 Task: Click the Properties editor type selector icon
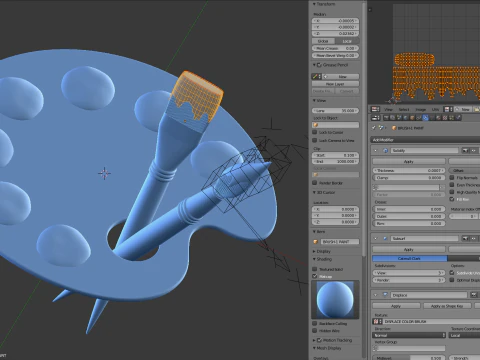pos(376,118)
